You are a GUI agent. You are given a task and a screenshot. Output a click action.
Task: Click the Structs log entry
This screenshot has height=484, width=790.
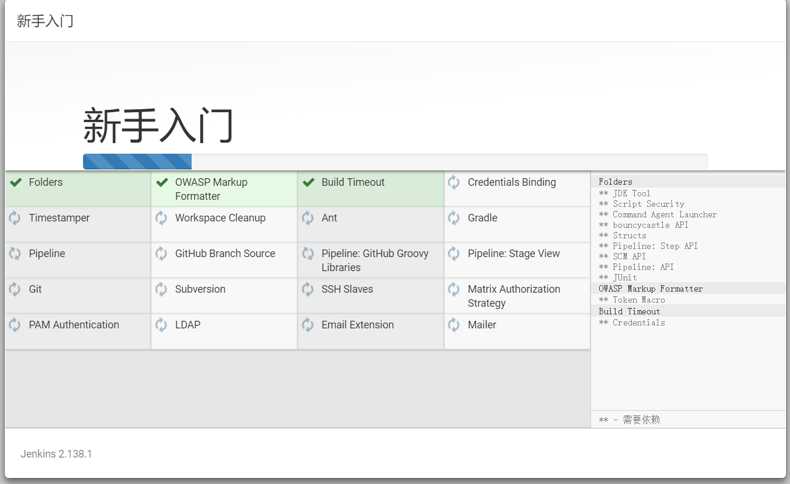point(622,236)
